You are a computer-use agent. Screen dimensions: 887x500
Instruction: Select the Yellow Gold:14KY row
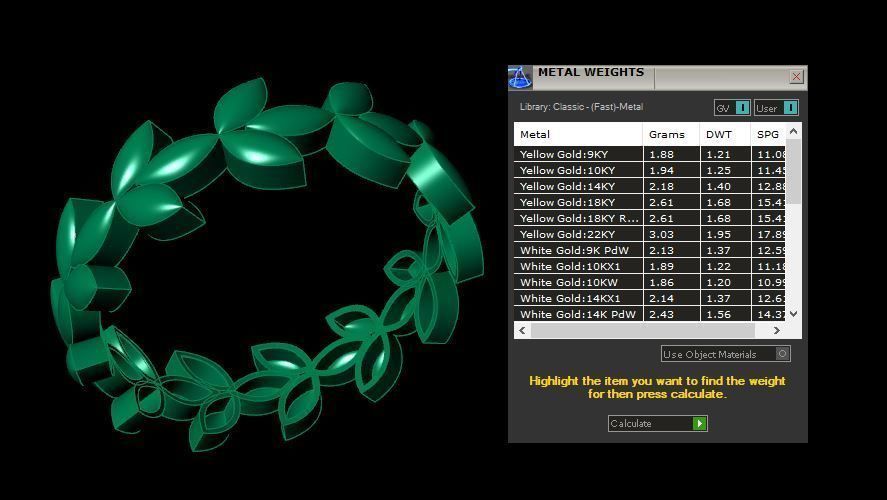coord(650,186)
